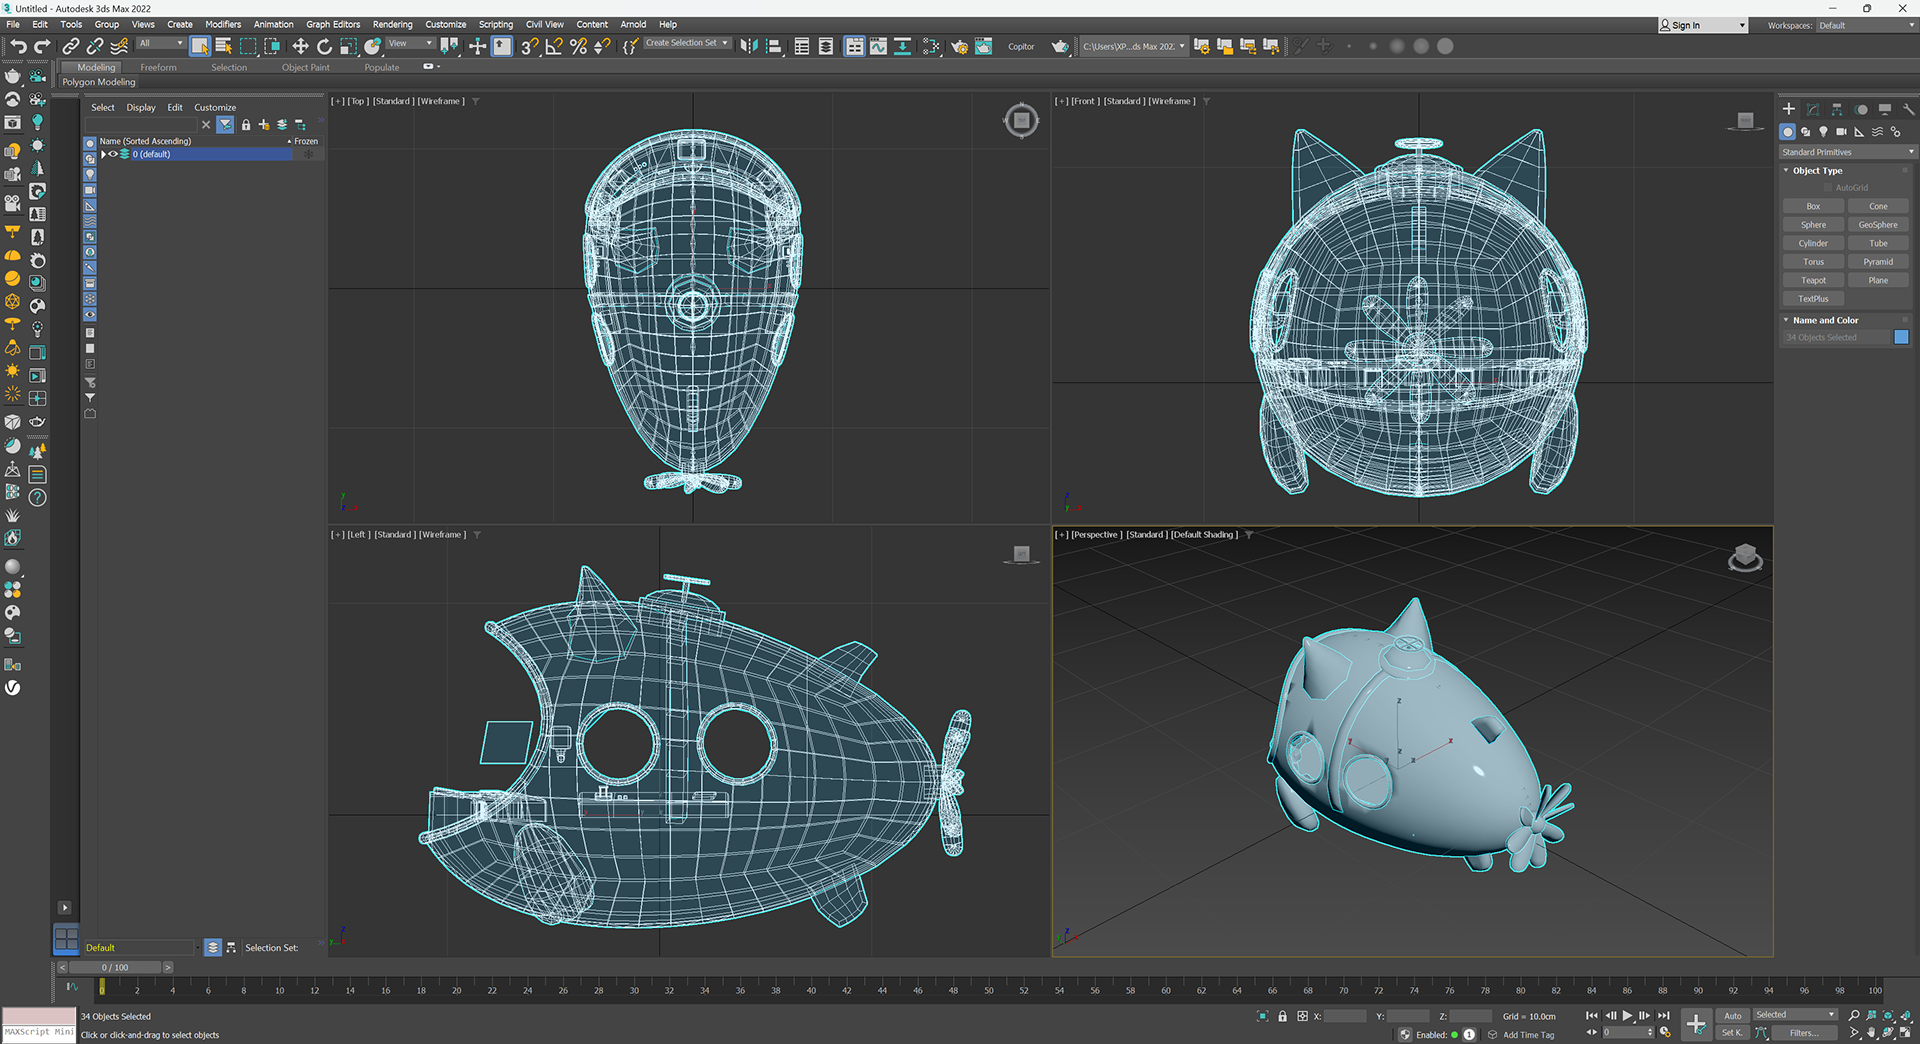Toggle visibility eye of 0 (default) layer
The height and width of the screenshot is (1044, 1920).
(x=113, y=154)
